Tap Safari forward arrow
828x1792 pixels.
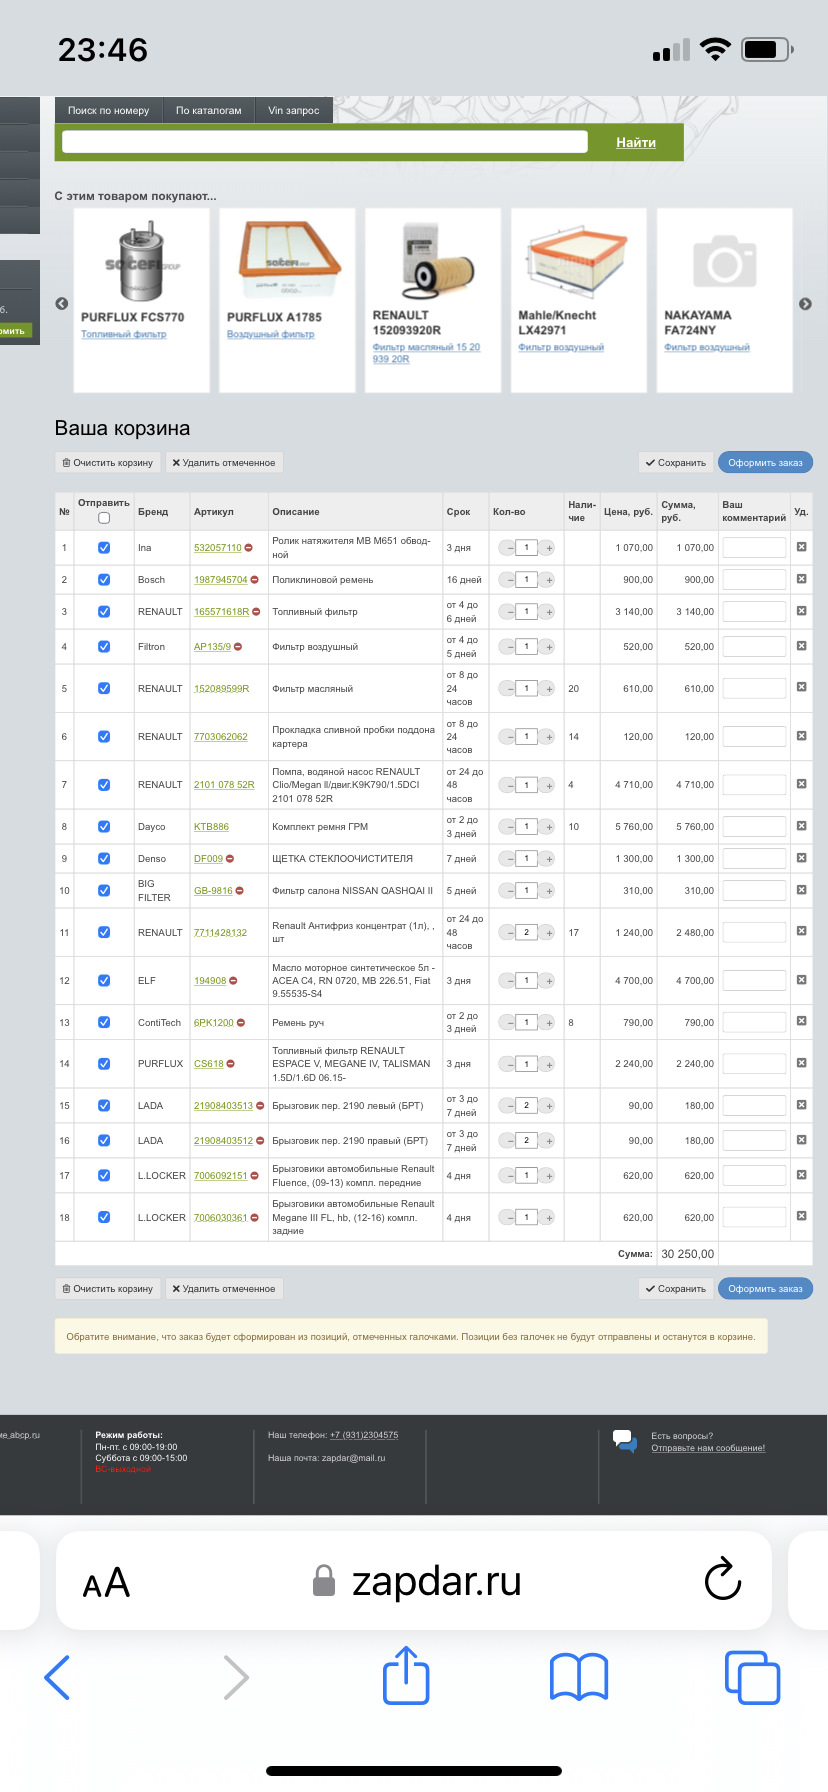[x=236, y=1677]
